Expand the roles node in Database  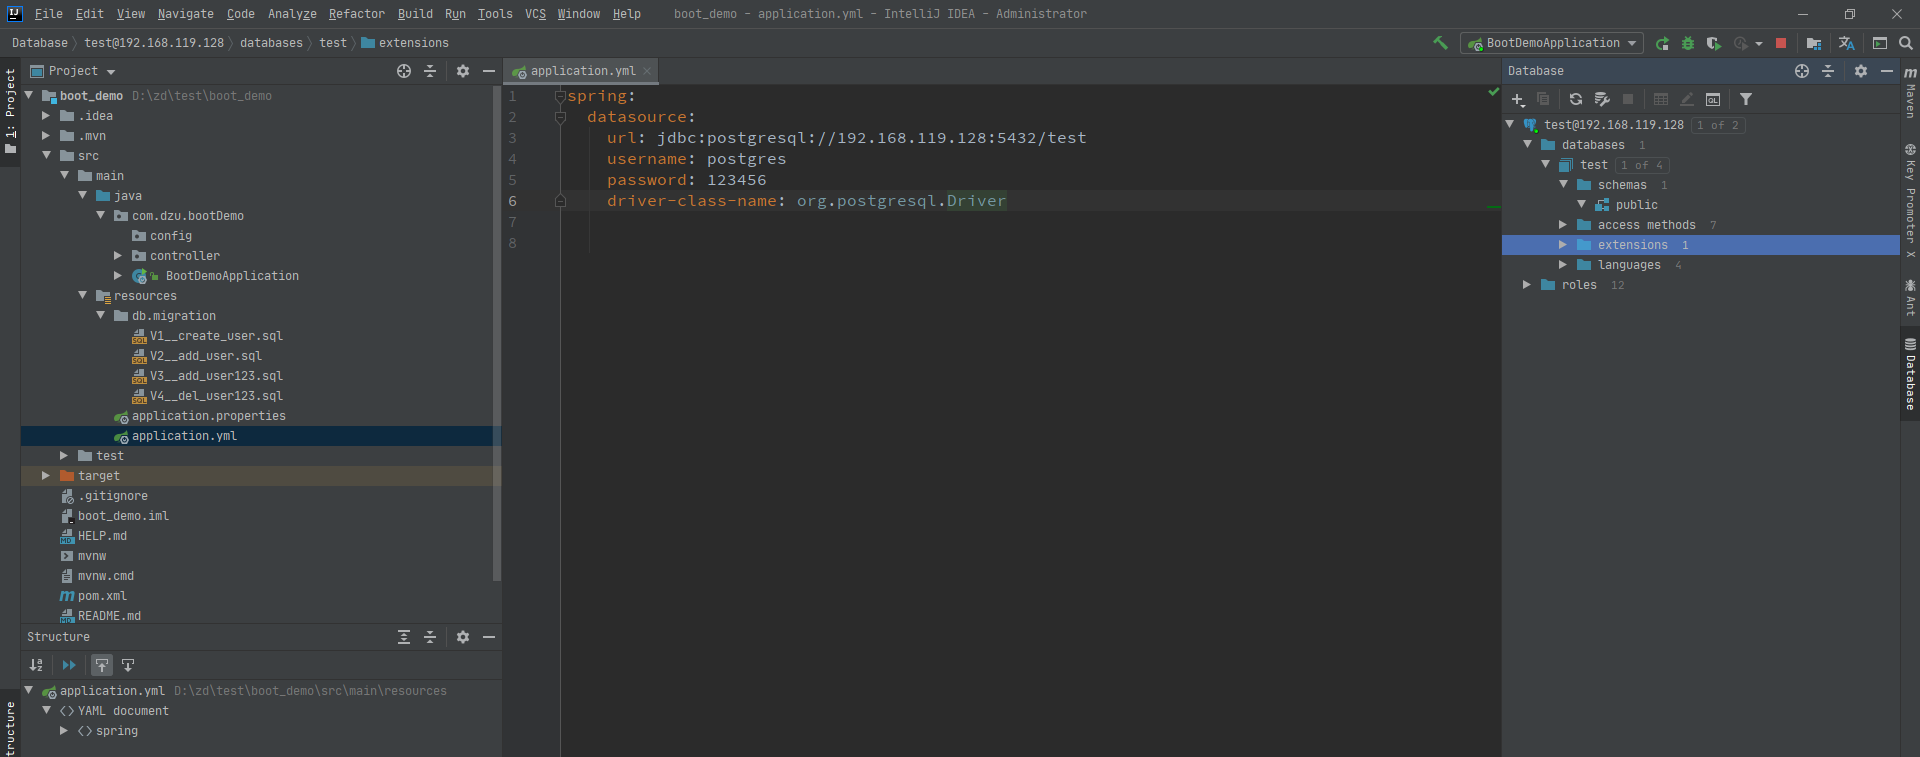1527,285
